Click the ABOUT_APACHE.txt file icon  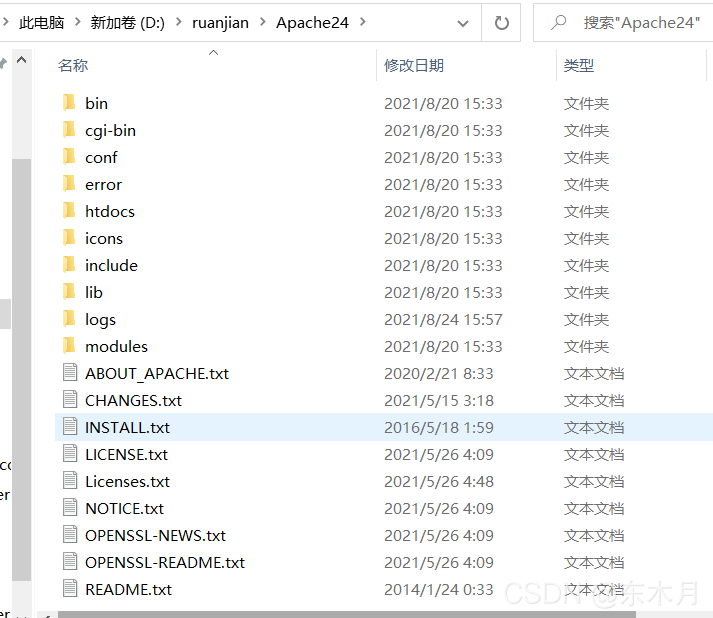[x=70, y=373]
